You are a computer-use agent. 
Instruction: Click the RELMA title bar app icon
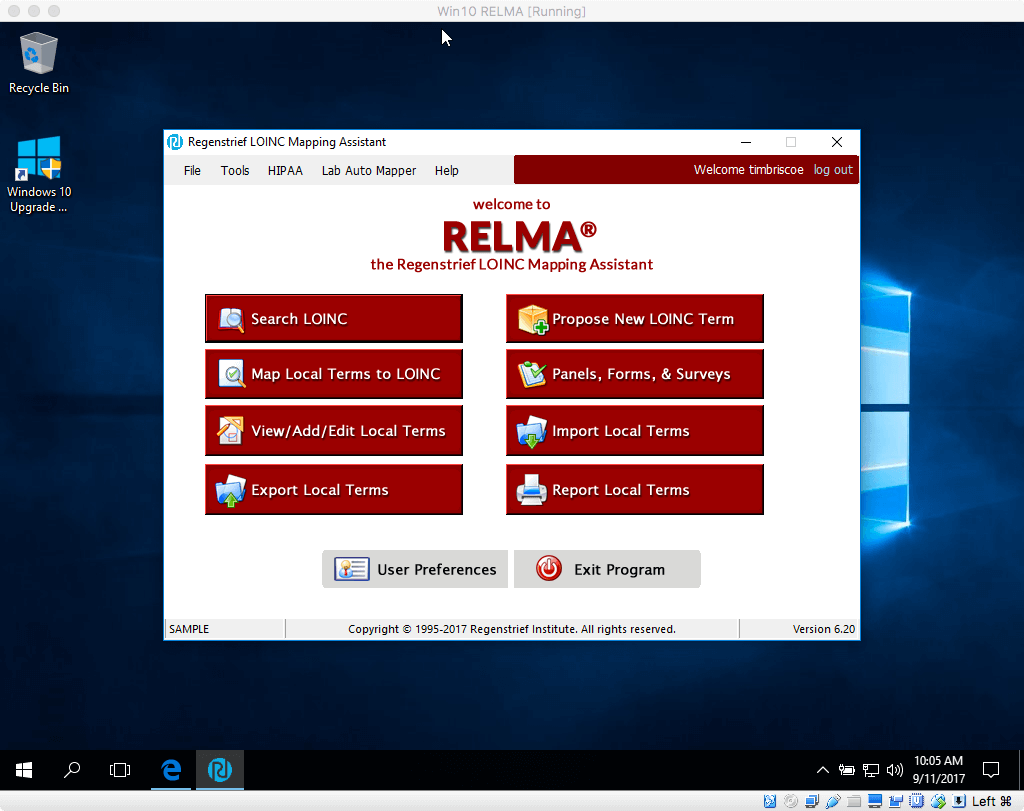click(175, 142)
